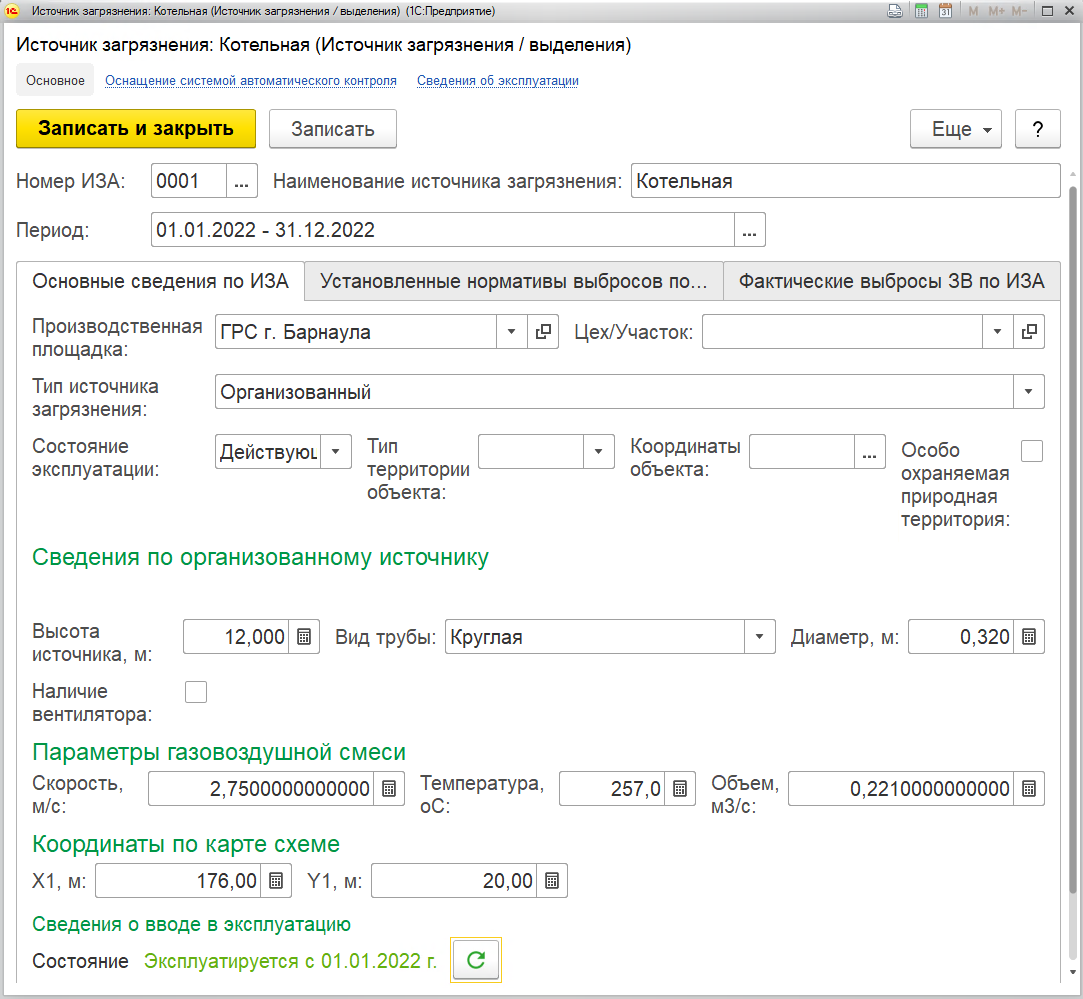Open the Производственная площадка record
1083x999 pixels.
point(543,332)
